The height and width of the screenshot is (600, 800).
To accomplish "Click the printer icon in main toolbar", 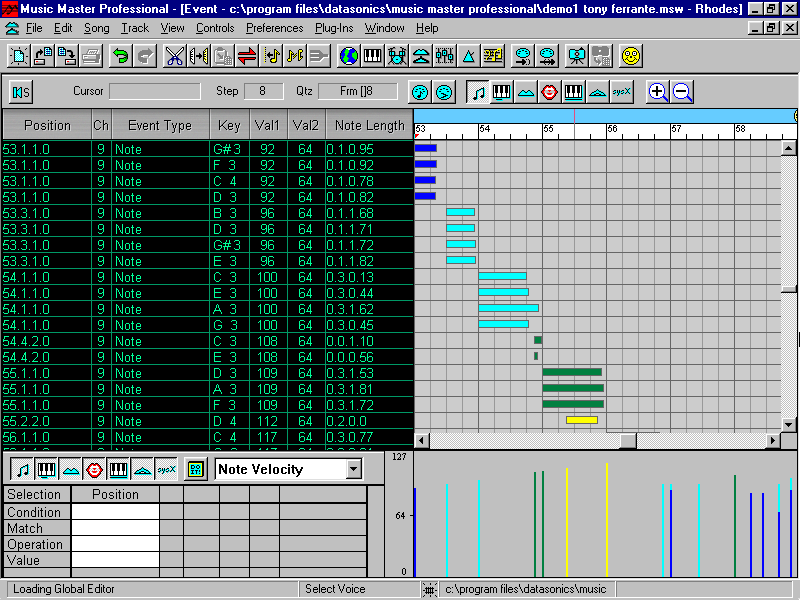I will tap(91, 56).
